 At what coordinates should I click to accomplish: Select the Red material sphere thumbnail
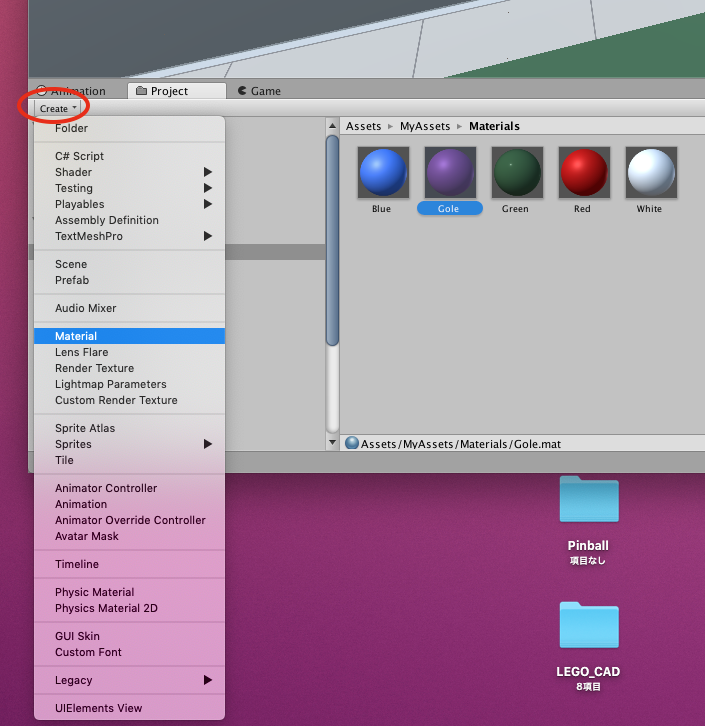pyautogui.click(x=584, y=172)
